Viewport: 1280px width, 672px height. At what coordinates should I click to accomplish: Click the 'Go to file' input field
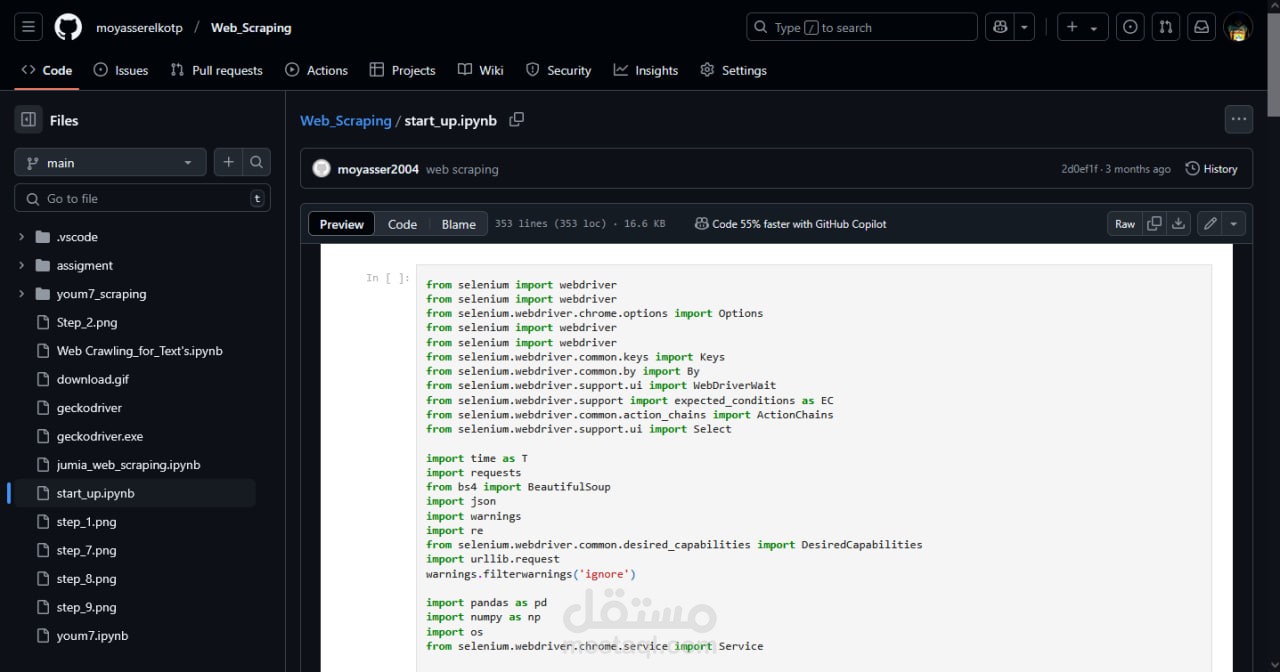click(142, 198)
